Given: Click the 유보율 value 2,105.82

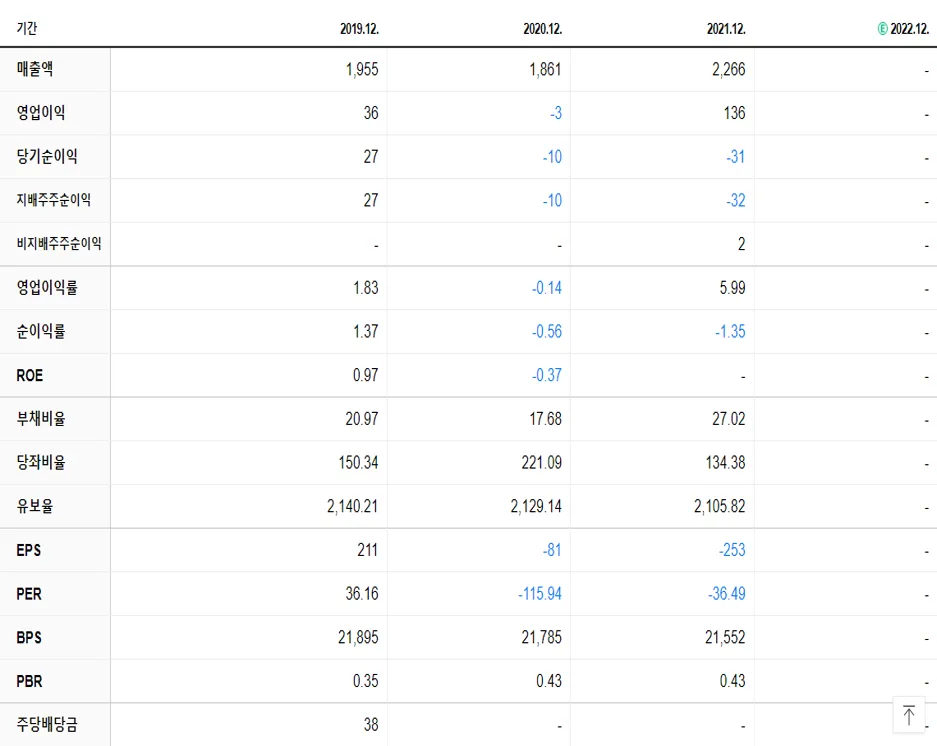Looking at the screenshot, I should 719,506.
